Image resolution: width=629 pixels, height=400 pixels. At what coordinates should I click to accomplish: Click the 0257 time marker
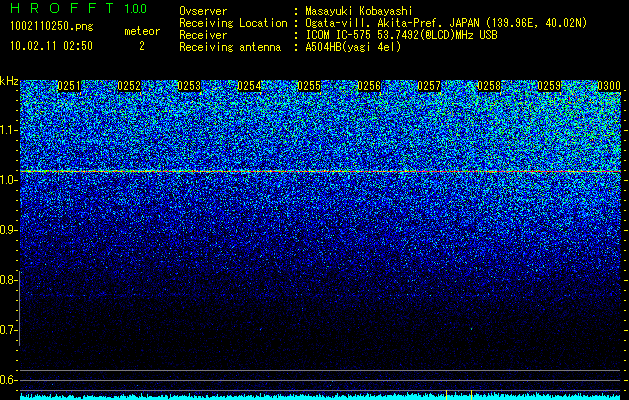pos(429,86)
